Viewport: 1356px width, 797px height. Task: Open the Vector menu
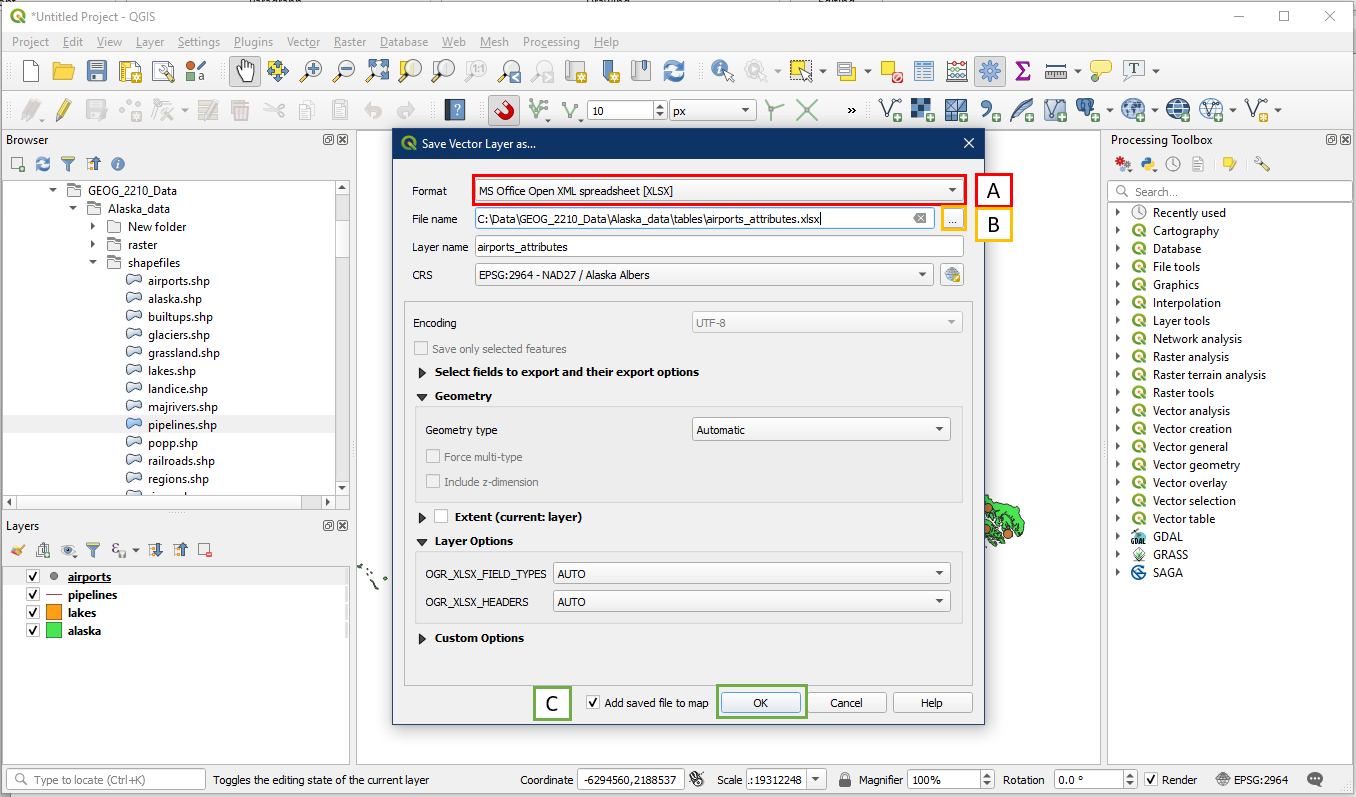coord(303,42)
